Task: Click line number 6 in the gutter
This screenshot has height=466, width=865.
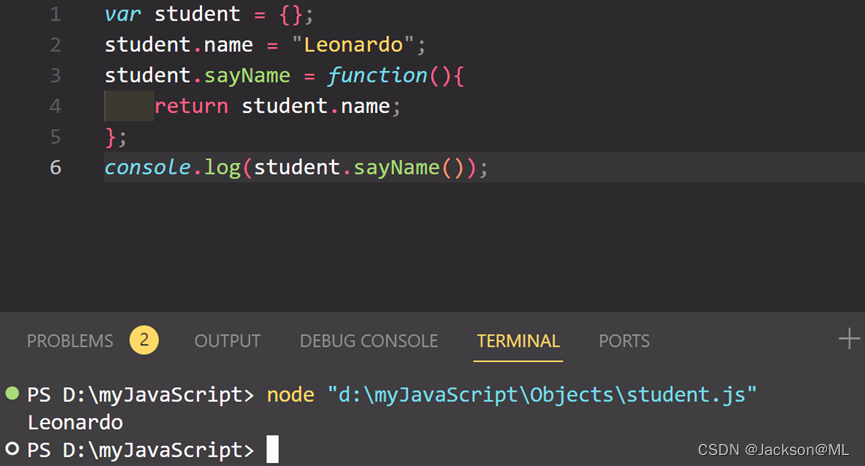Action: coord(55,167)
